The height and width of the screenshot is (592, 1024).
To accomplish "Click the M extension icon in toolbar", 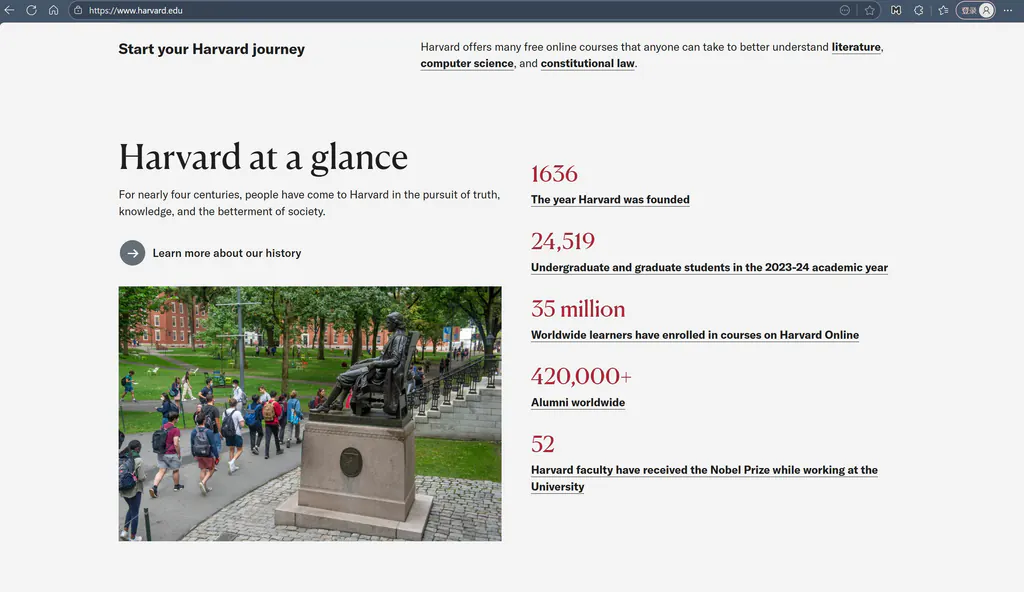I will 895,10.
